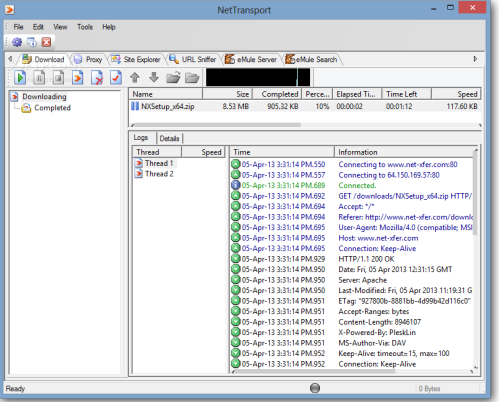Sort by the Name column header

(166, 94)
